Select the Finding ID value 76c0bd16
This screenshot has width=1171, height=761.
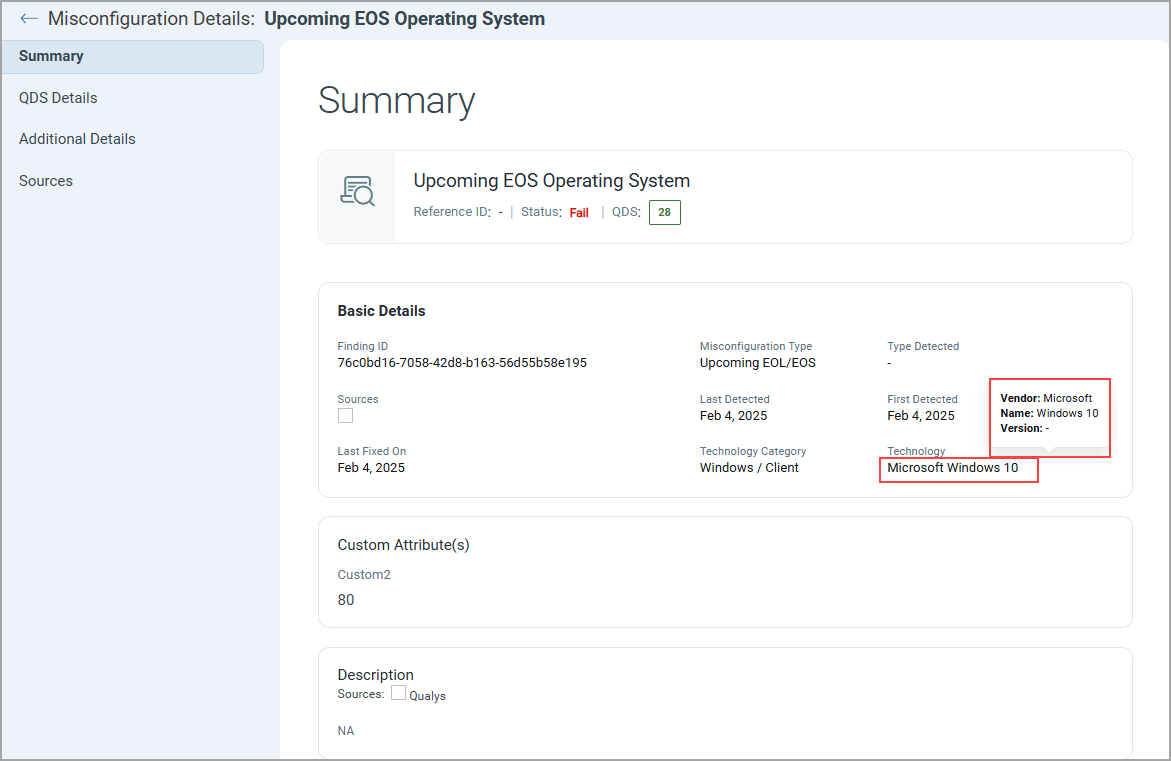[462, 363]
